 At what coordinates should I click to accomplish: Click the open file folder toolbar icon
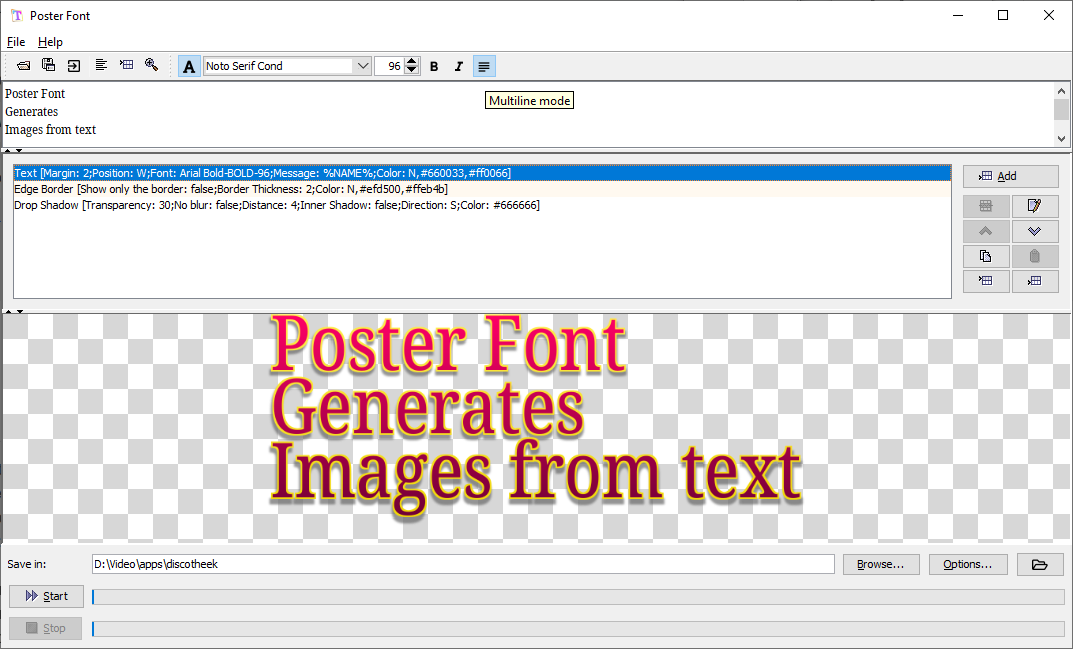coord(23,66)
